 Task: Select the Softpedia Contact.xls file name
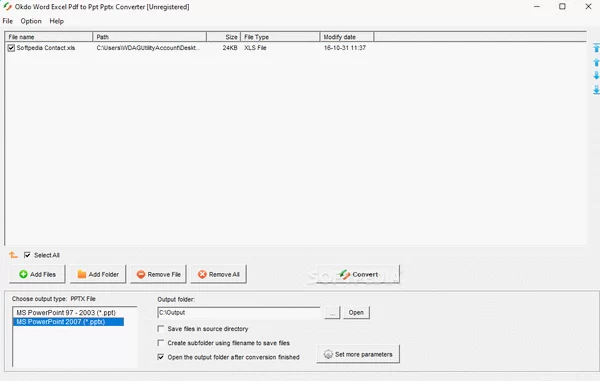pyautogui.click(x=46, y=48)
